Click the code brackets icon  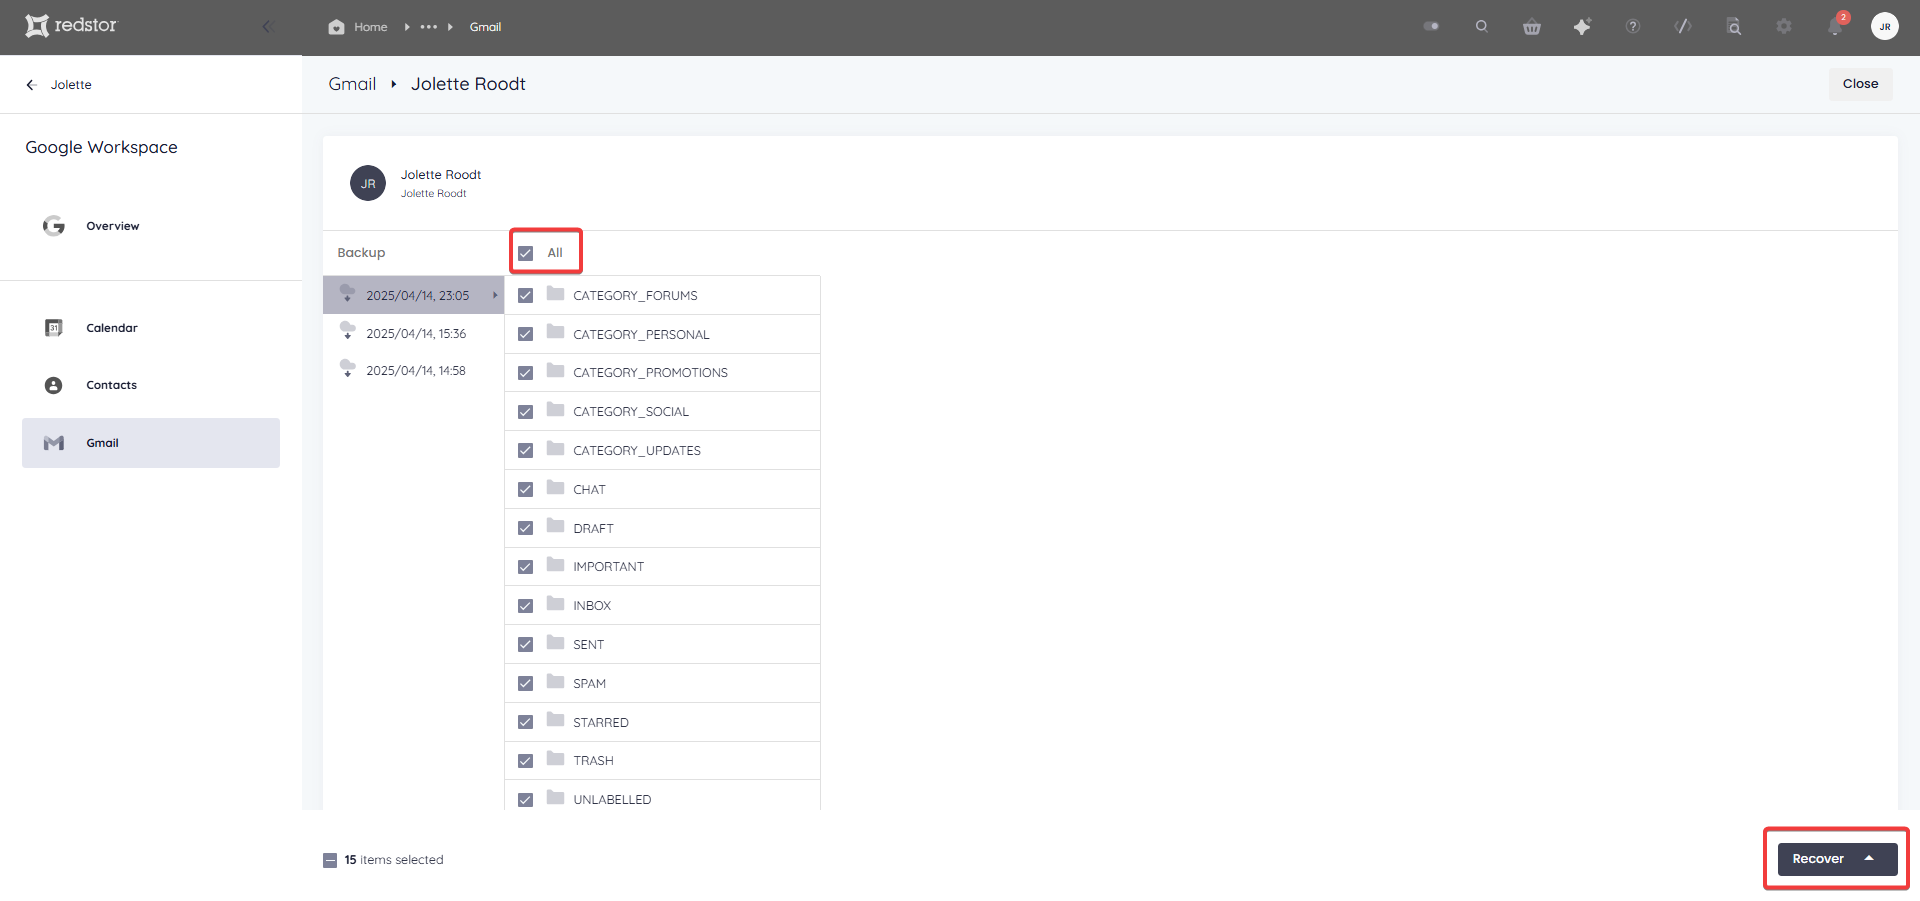1683,27
